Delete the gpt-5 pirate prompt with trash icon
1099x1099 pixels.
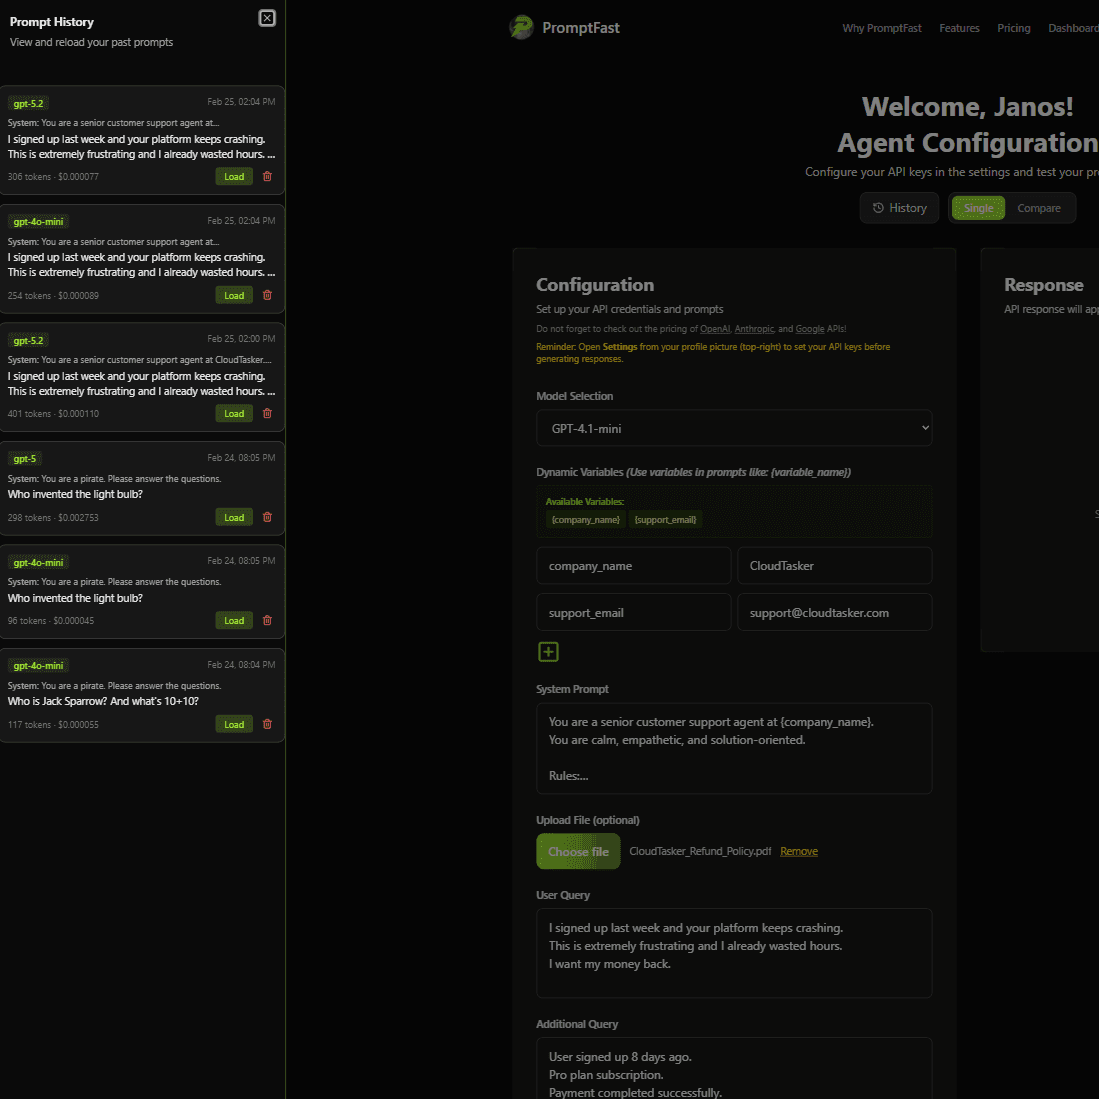(266, 517)
